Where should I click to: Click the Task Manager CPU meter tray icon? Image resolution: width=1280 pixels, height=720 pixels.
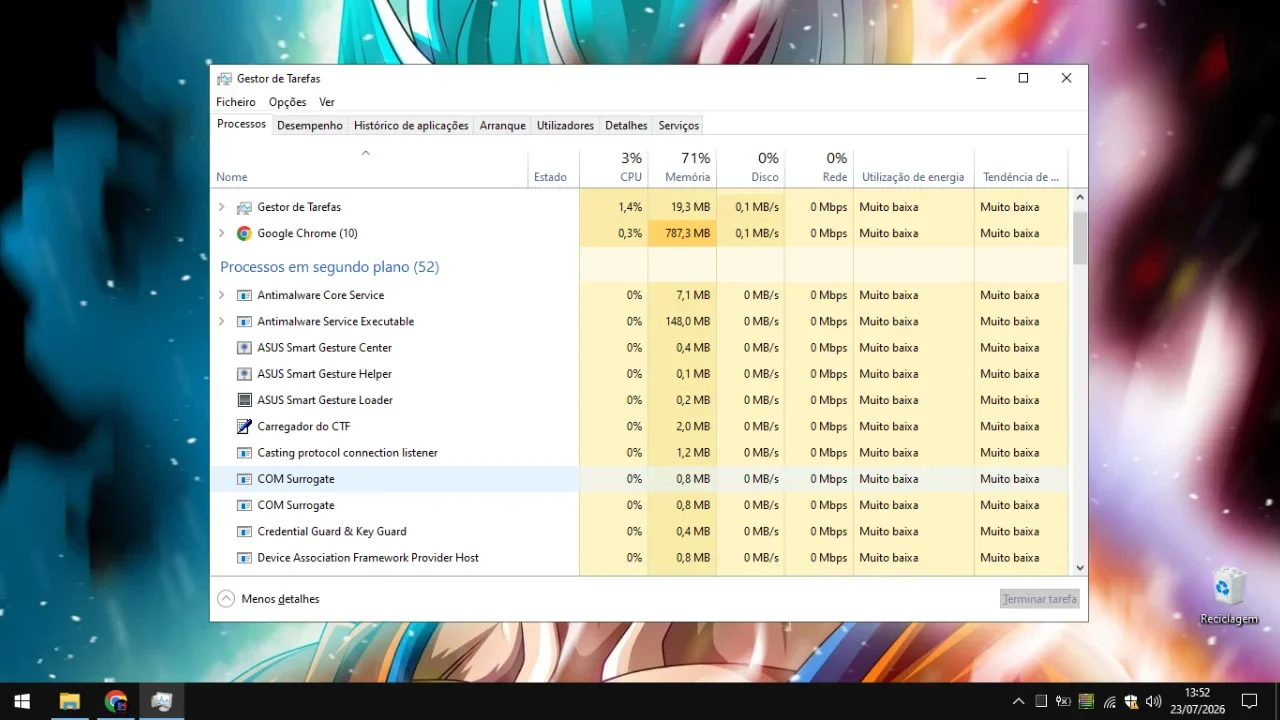1086,701
